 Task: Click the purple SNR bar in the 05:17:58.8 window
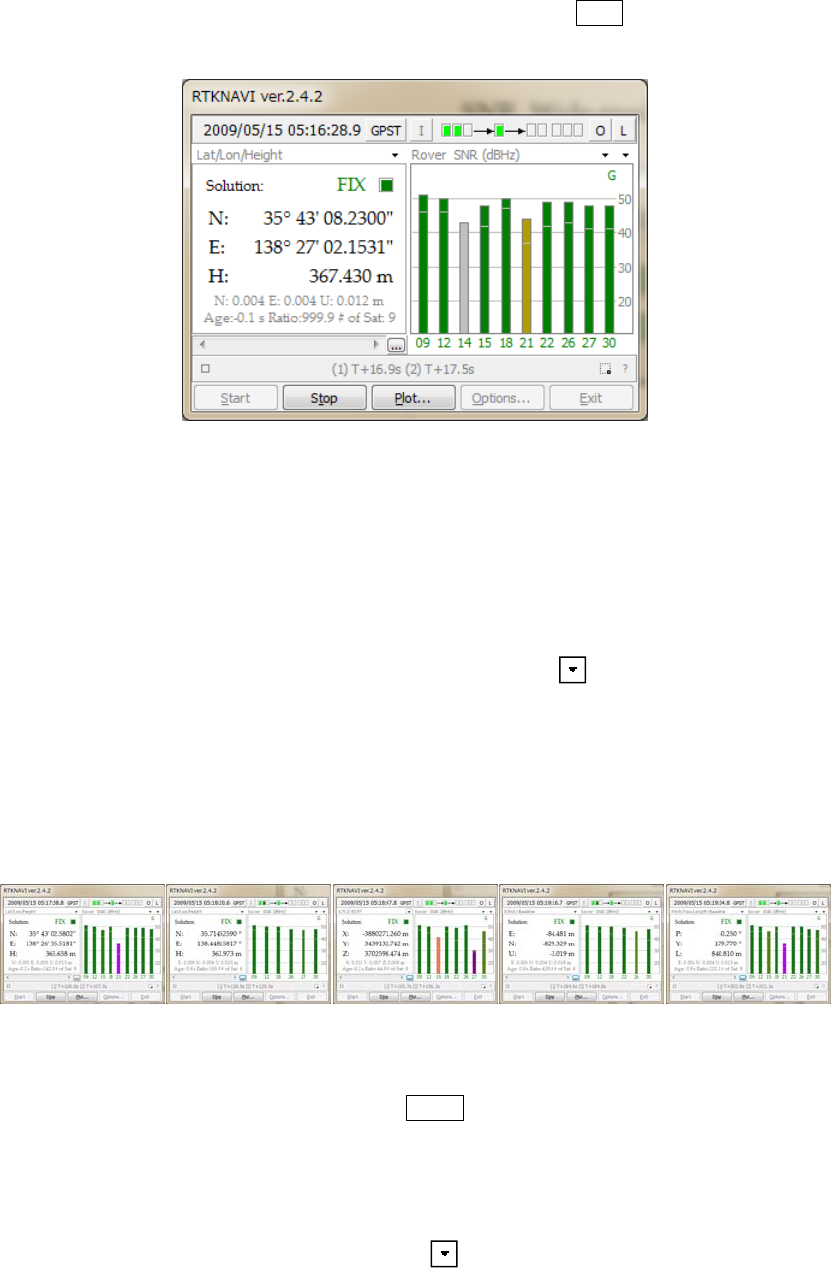[118, 959]
